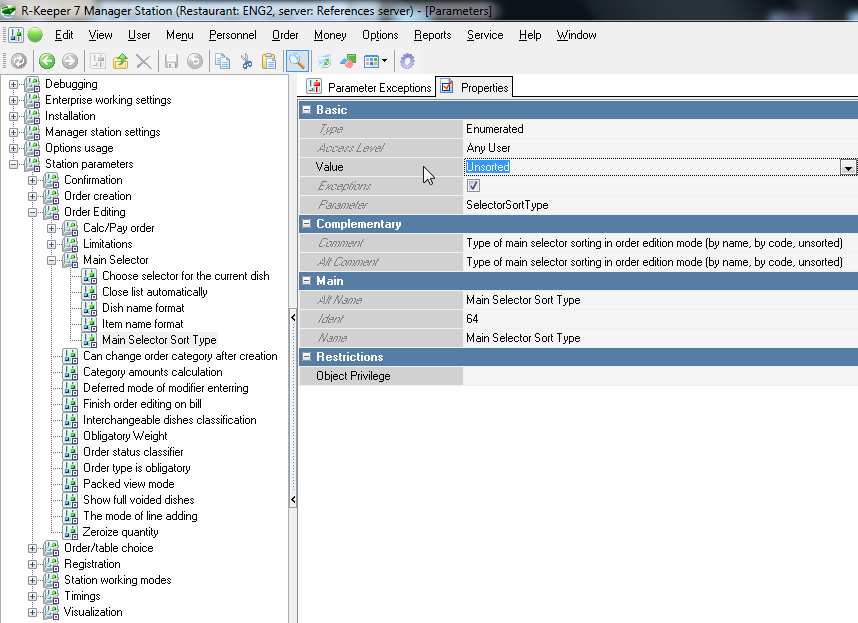Viewport: 858px width, 623px height.
Task: Click the undo toolbar icon
Action: click(195, 61)
